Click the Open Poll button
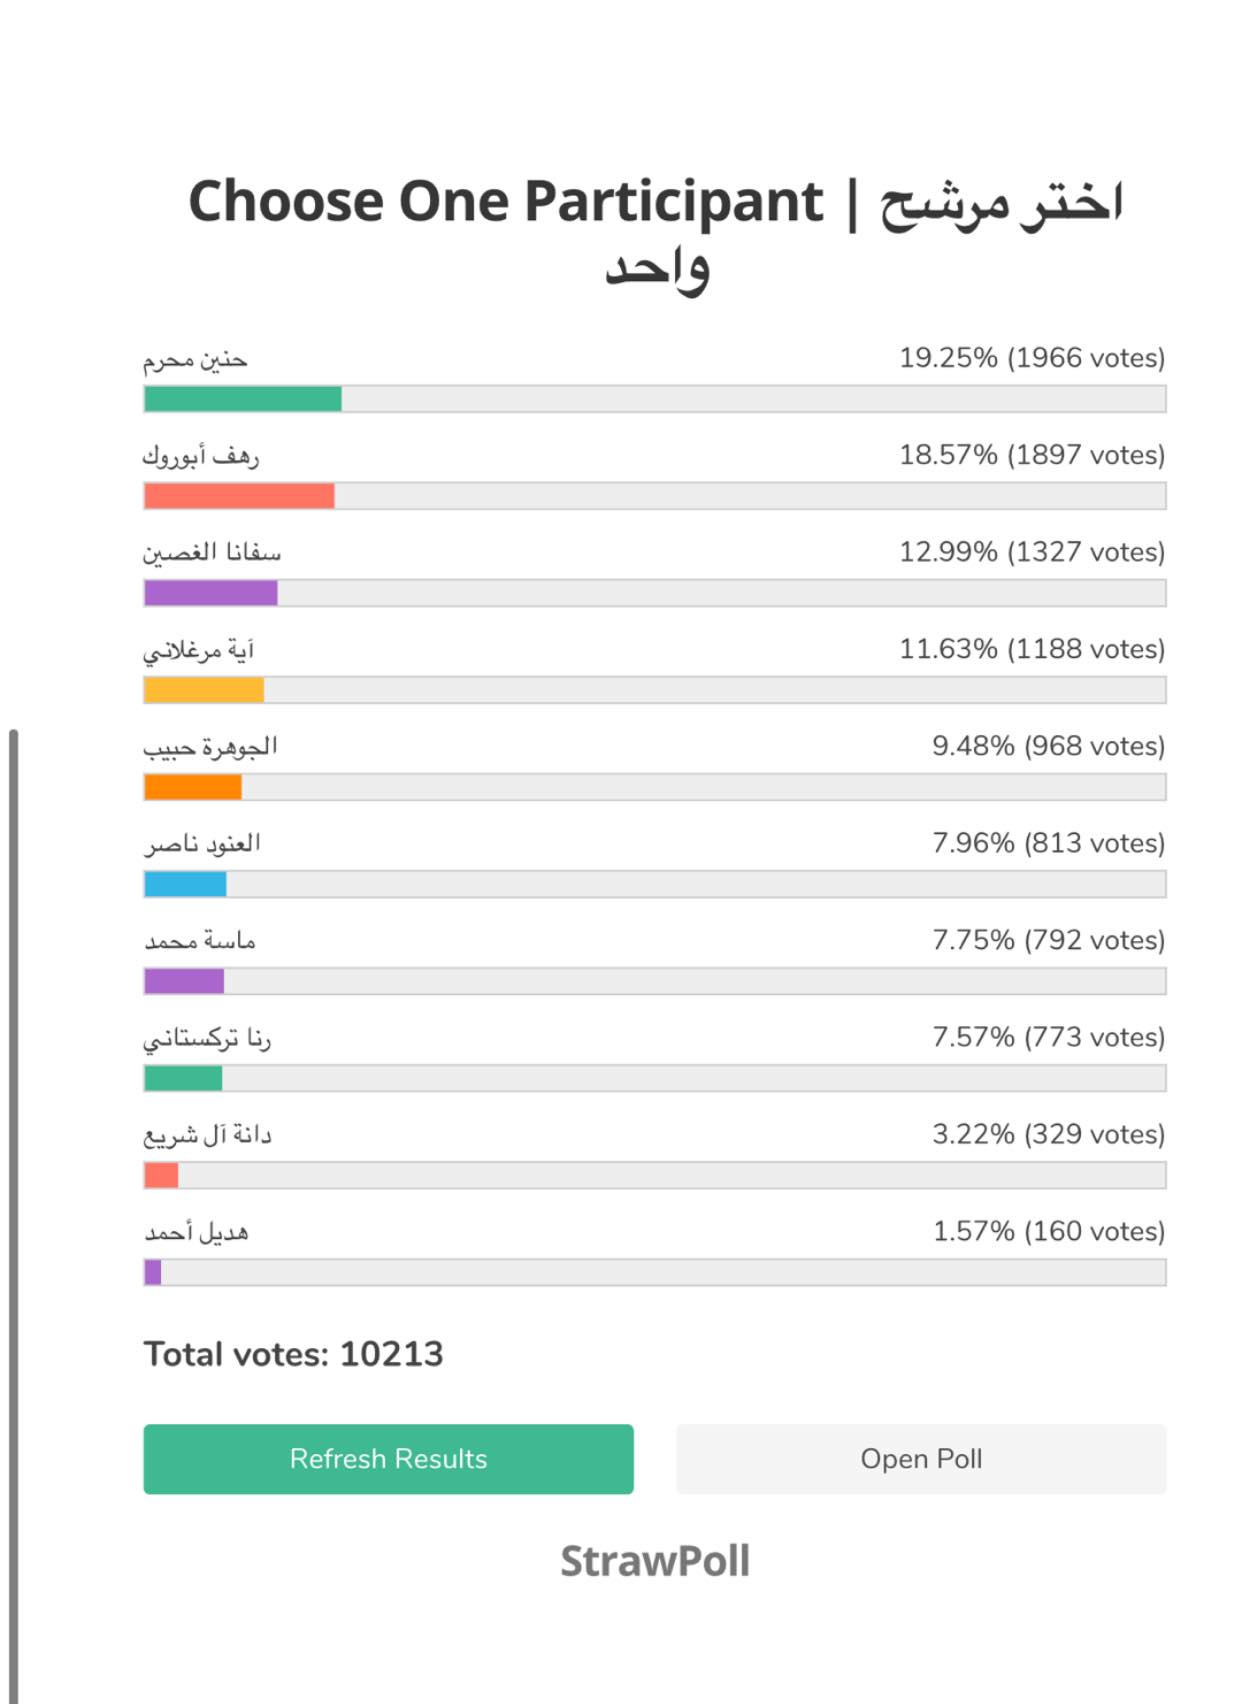Viewport: 1242px width, 1704px height. point(921,1459)
